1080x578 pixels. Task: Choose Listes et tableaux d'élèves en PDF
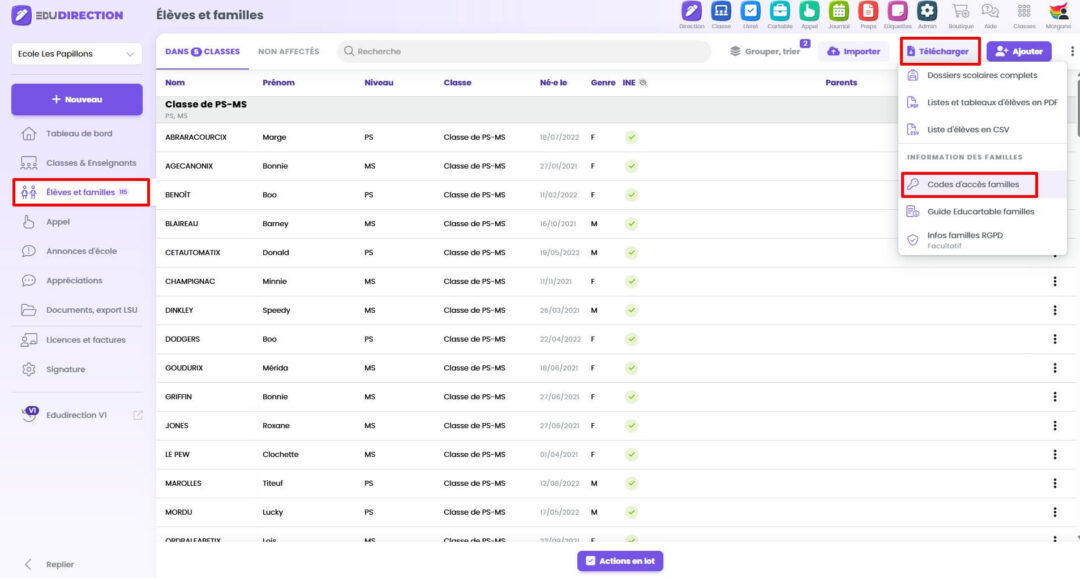[x=982, y=102]
